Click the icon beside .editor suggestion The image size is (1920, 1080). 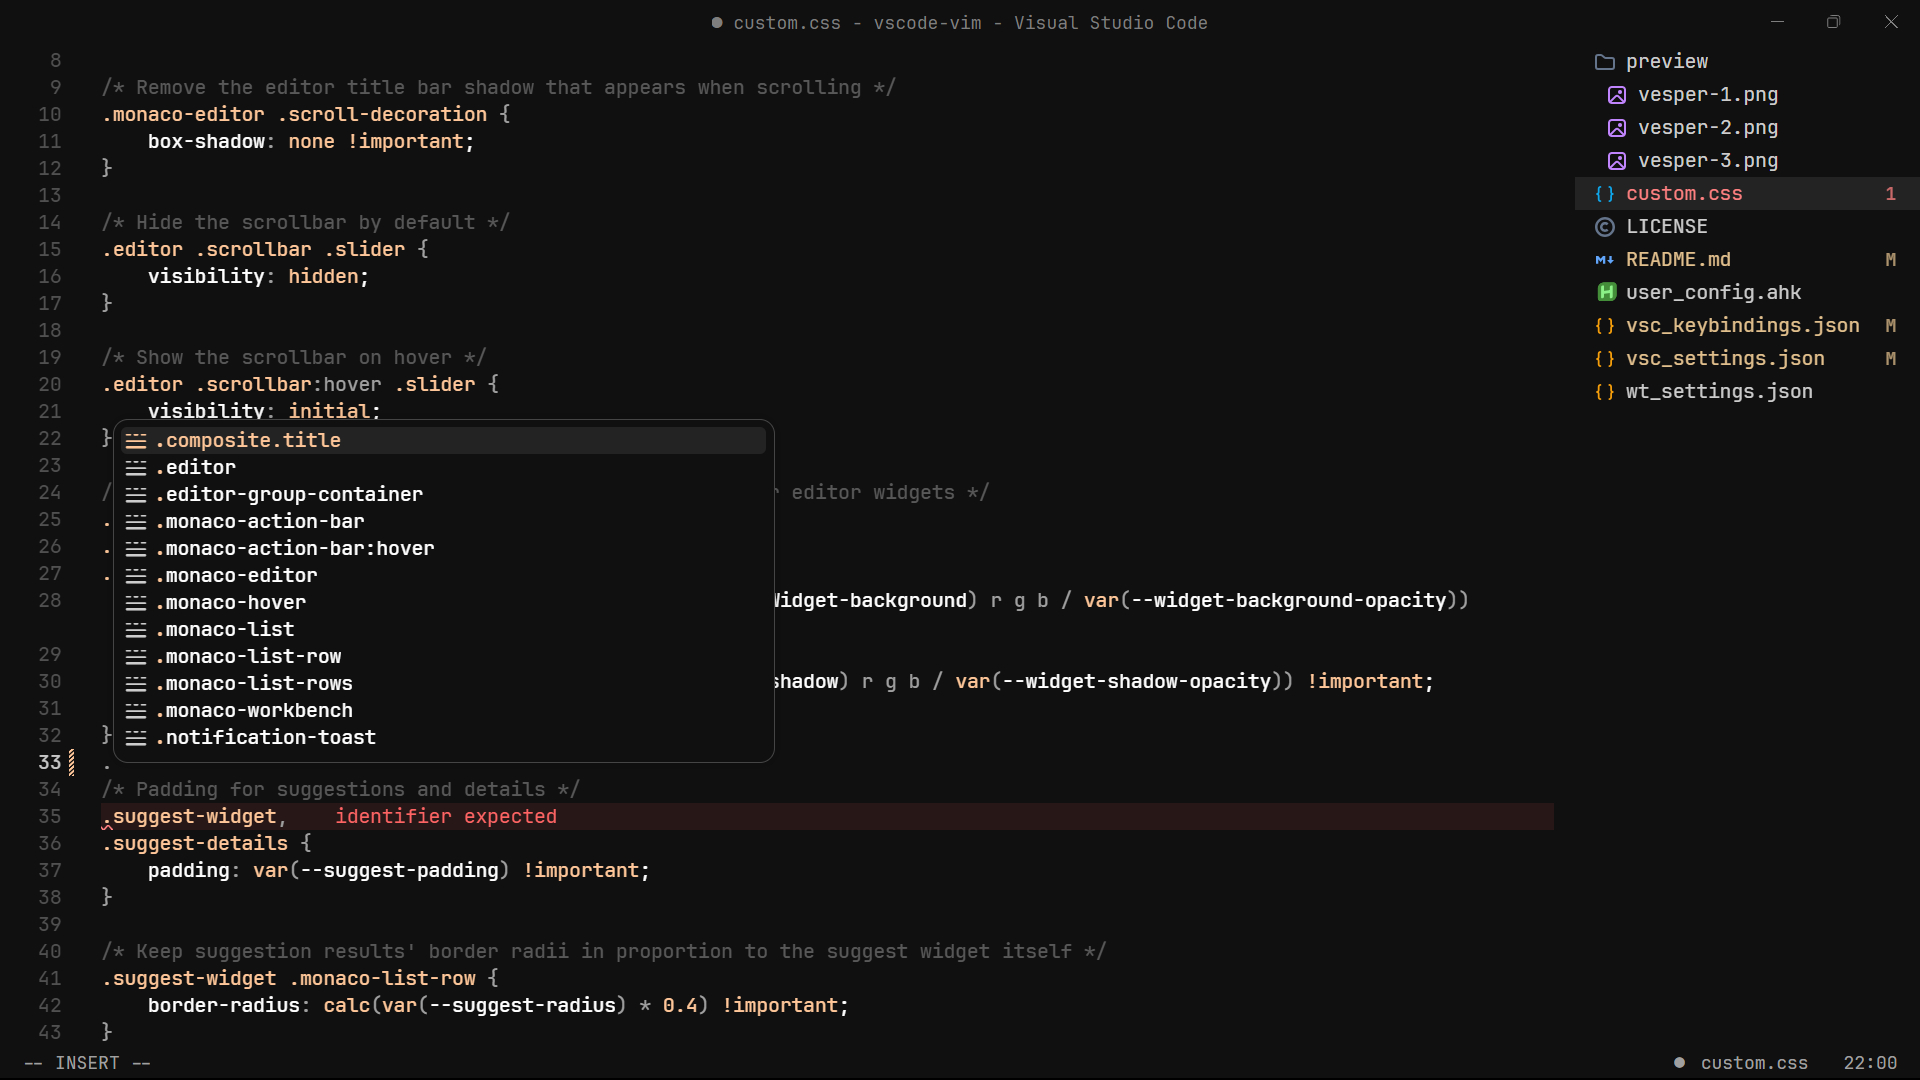point(136,468)
